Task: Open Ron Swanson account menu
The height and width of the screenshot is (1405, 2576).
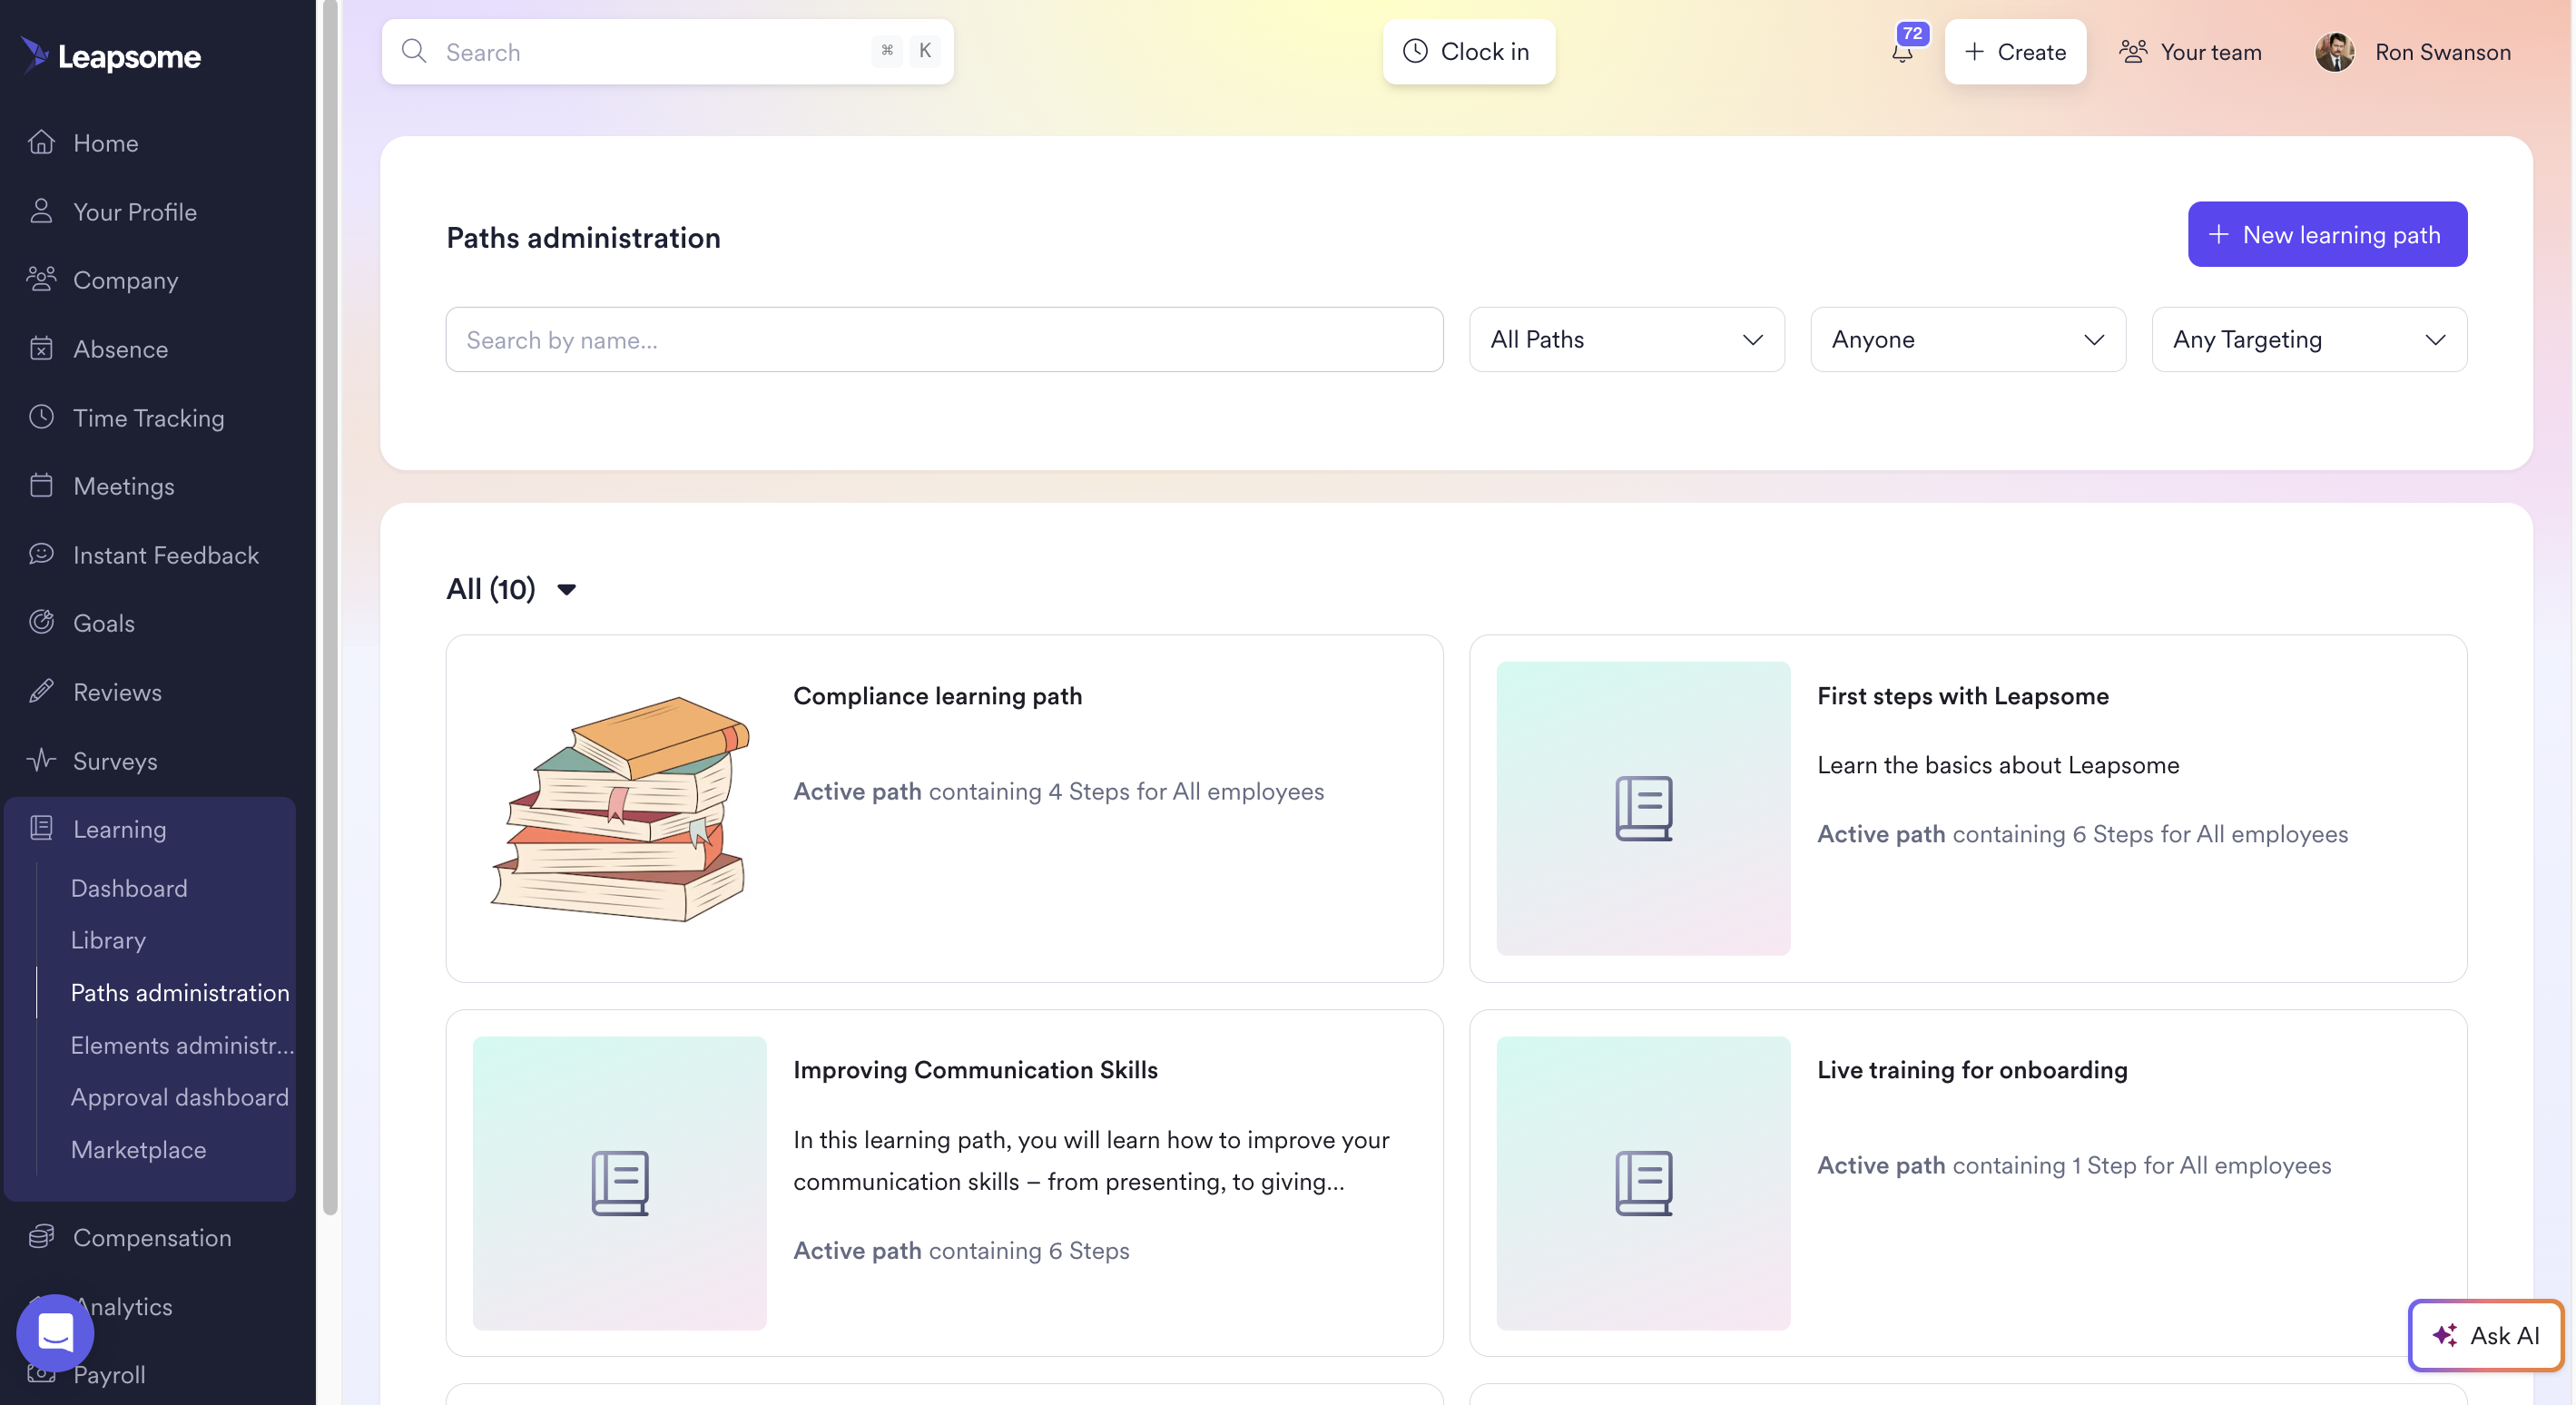Action: [x=2413, y=52]
